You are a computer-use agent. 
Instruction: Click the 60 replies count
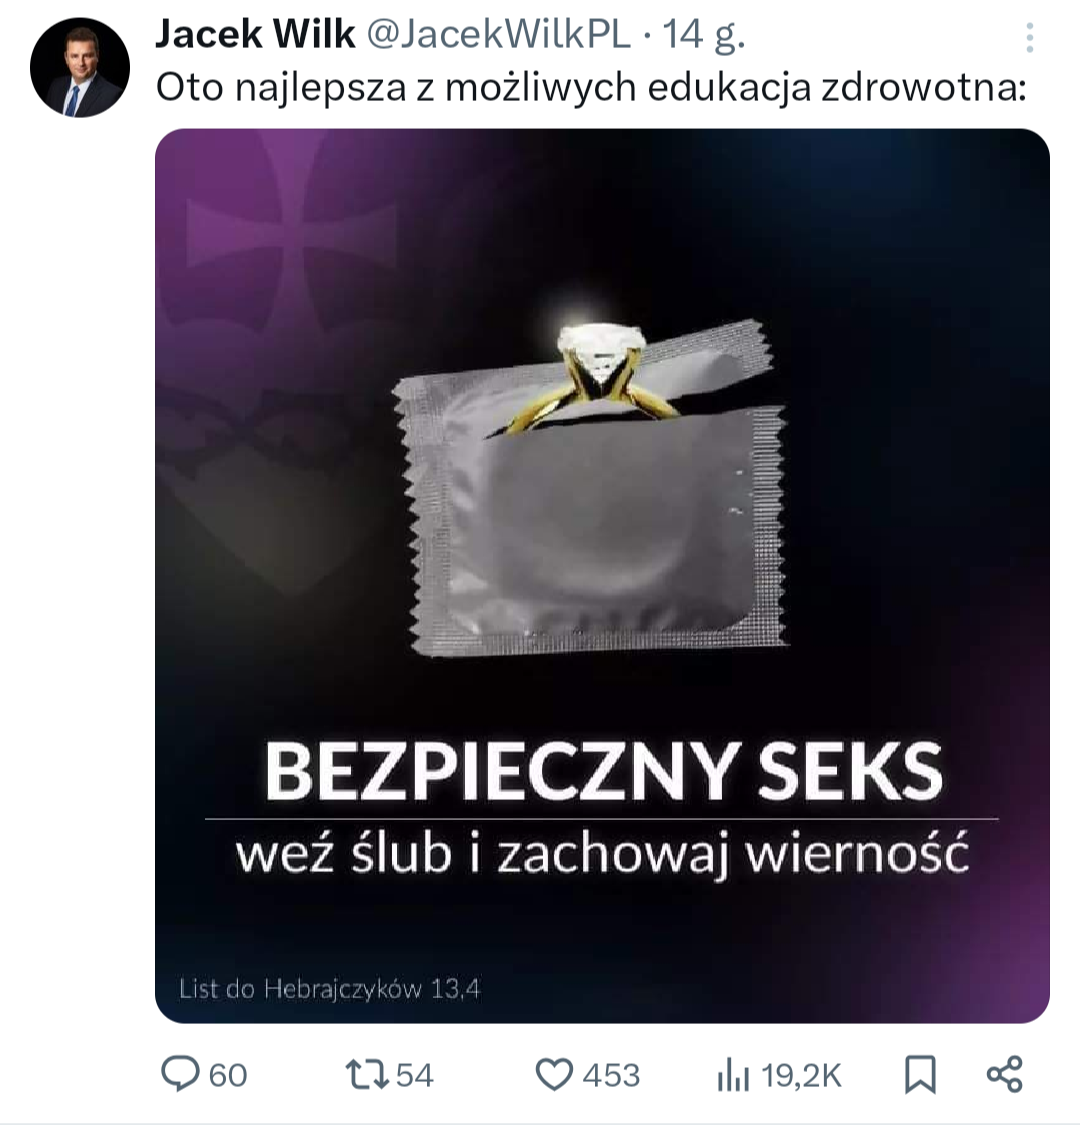click(x=228, y=1076)
